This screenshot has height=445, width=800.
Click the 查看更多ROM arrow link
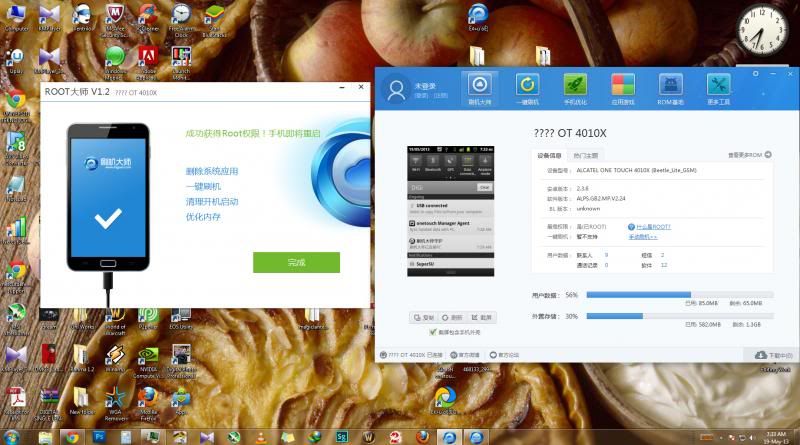[x=749, y=155]
